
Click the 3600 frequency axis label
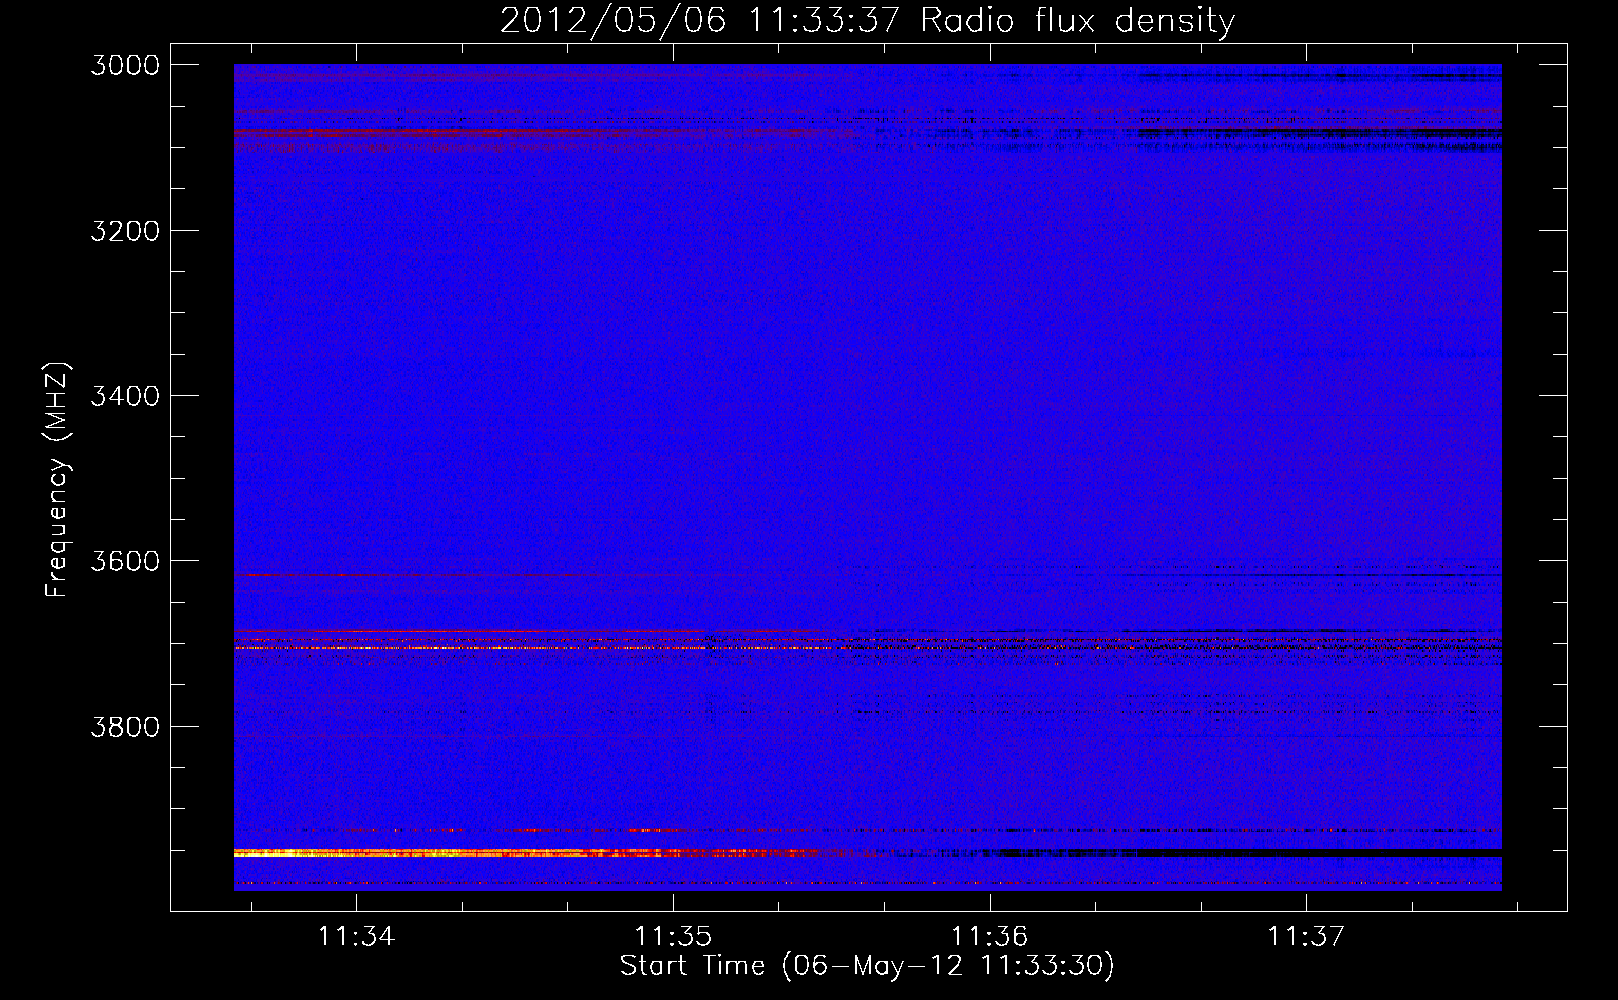(125, 561)
